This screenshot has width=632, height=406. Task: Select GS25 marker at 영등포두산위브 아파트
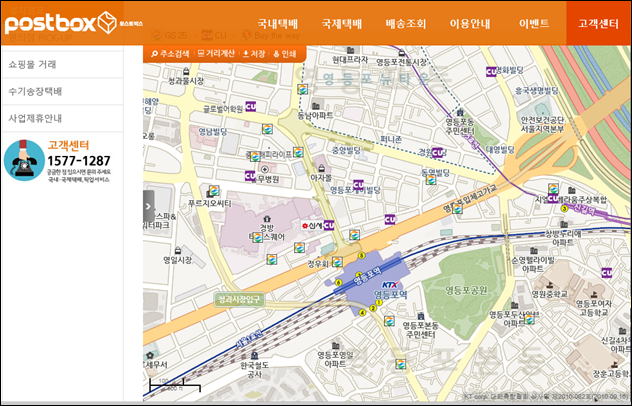coord(529,319)
